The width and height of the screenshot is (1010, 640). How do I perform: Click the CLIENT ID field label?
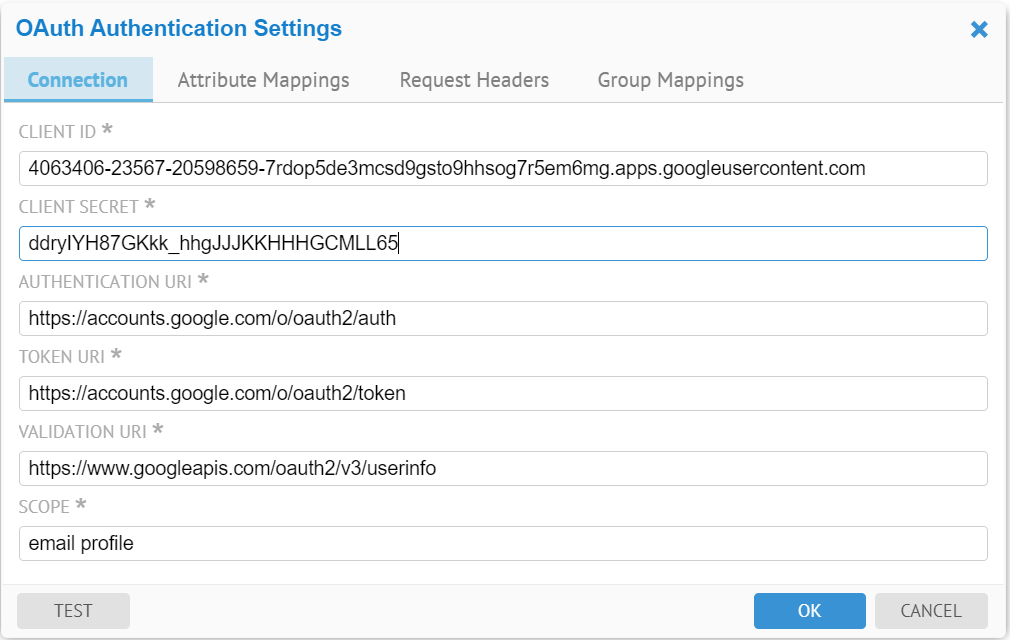(58, 132)
